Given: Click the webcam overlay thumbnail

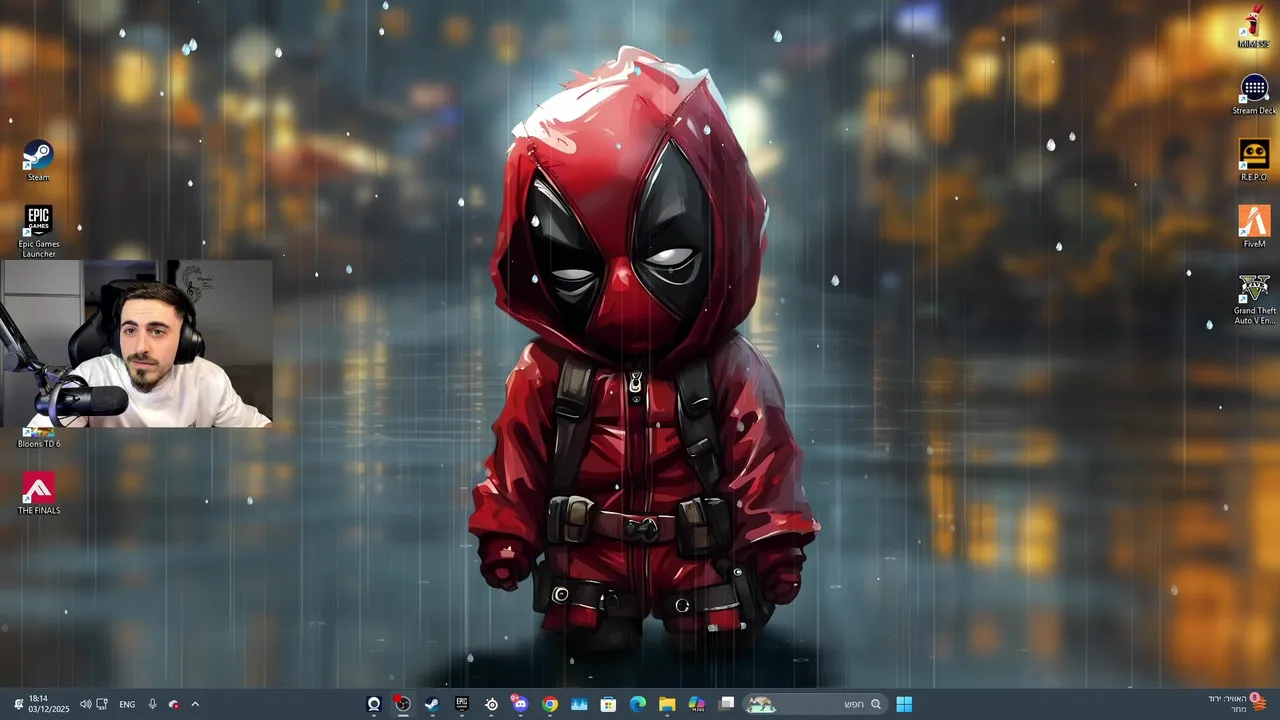Looking at the screenshot, I should pos(136,344).
